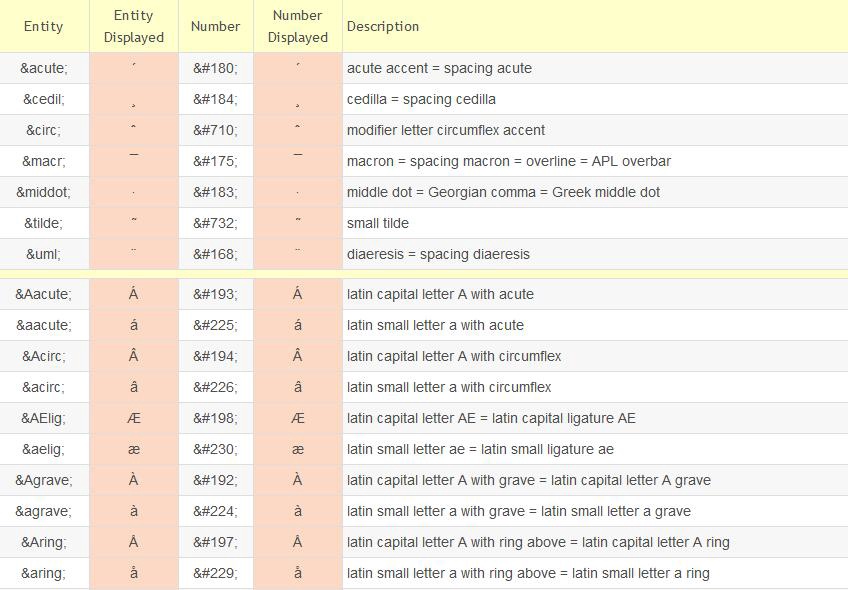This screenshot has width=848, height=590.
Task: Click the æ glyph in Number Displayed column
Action: (298, 449)
